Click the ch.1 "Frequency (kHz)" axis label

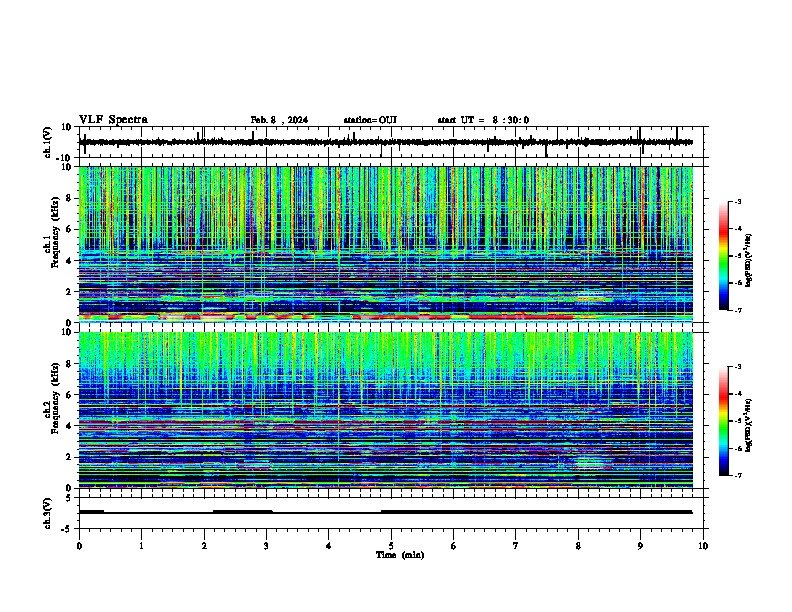55,232
